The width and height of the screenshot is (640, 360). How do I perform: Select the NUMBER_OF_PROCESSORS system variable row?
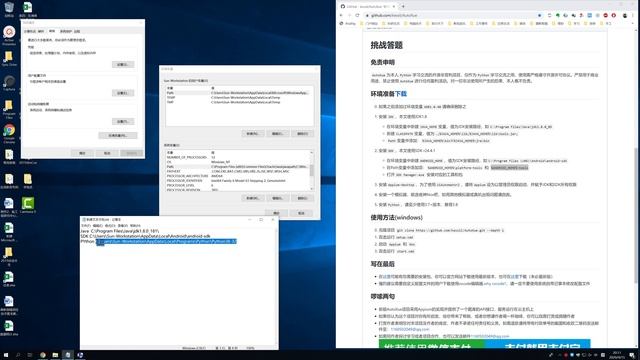[x=238, y=158]
